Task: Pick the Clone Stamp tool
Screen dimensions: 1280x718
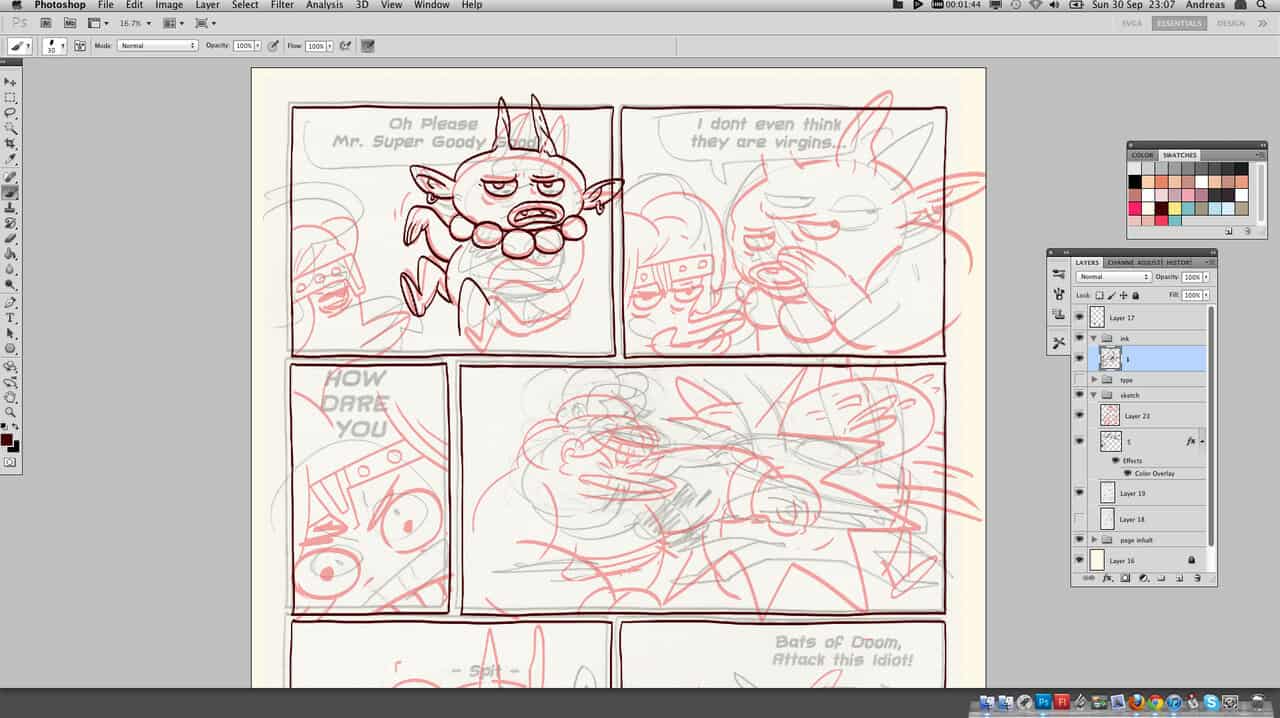Action: (x=10, y=207)
